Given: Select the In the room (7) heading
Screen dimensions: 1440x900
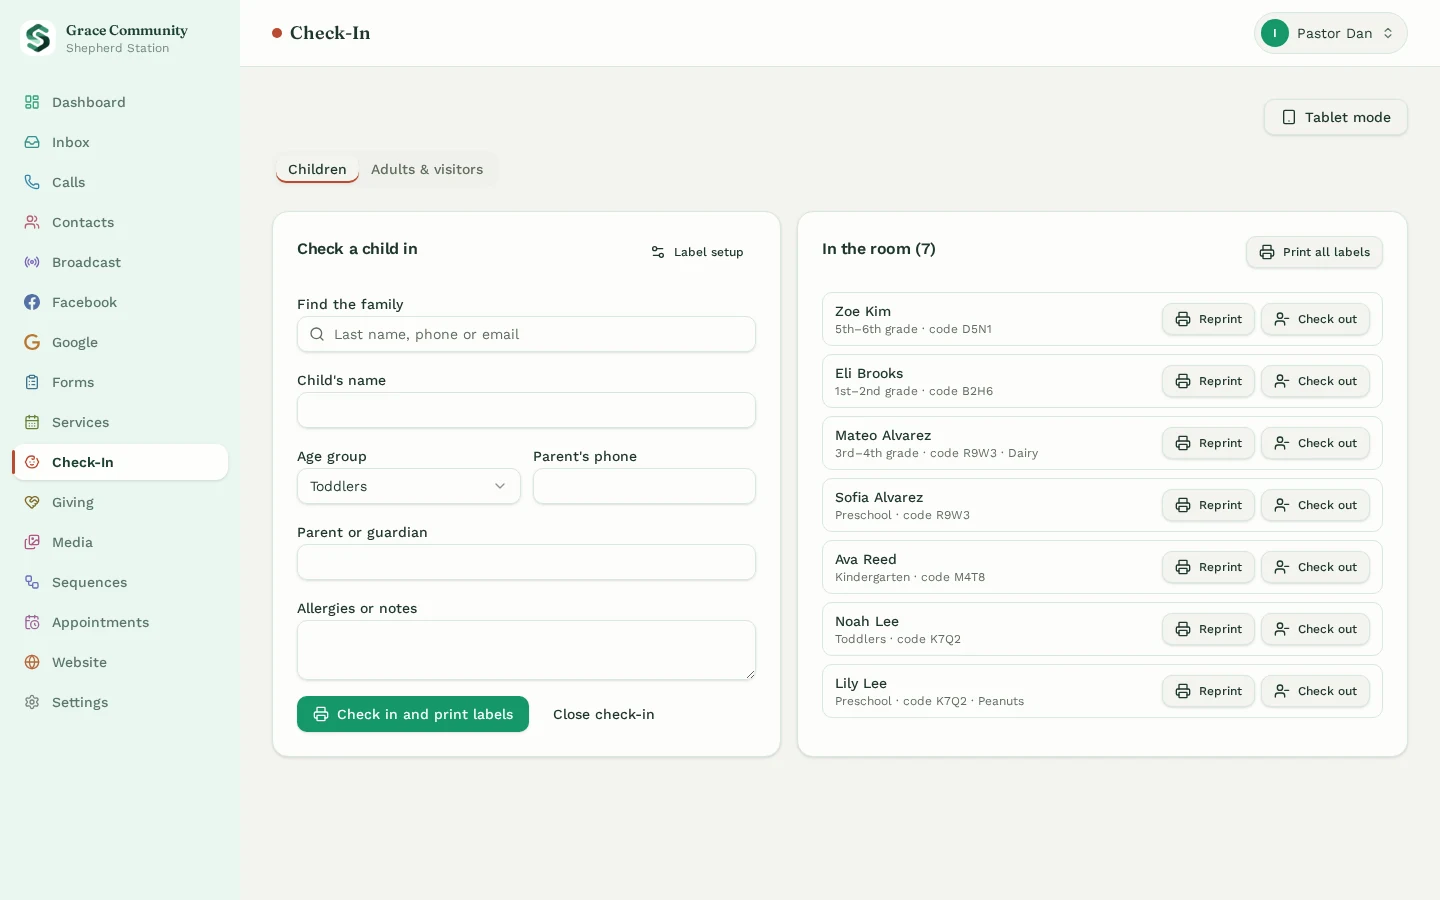Looking at the screenshot, I should tap(879, 249).
